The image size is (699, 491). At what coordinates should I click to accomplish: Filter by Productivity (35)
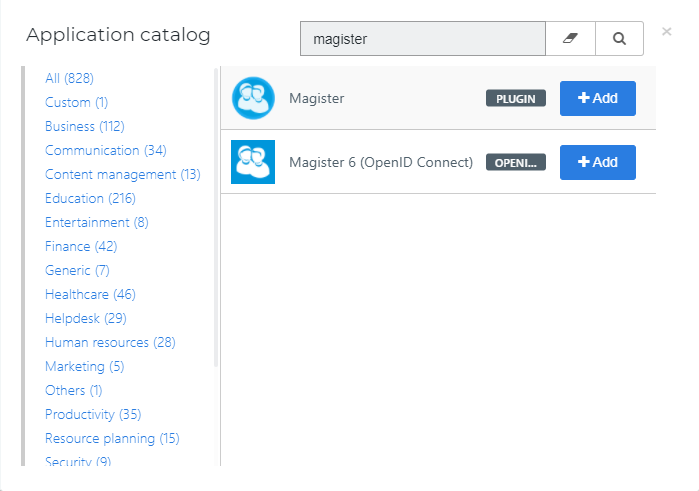coord(93,415)
